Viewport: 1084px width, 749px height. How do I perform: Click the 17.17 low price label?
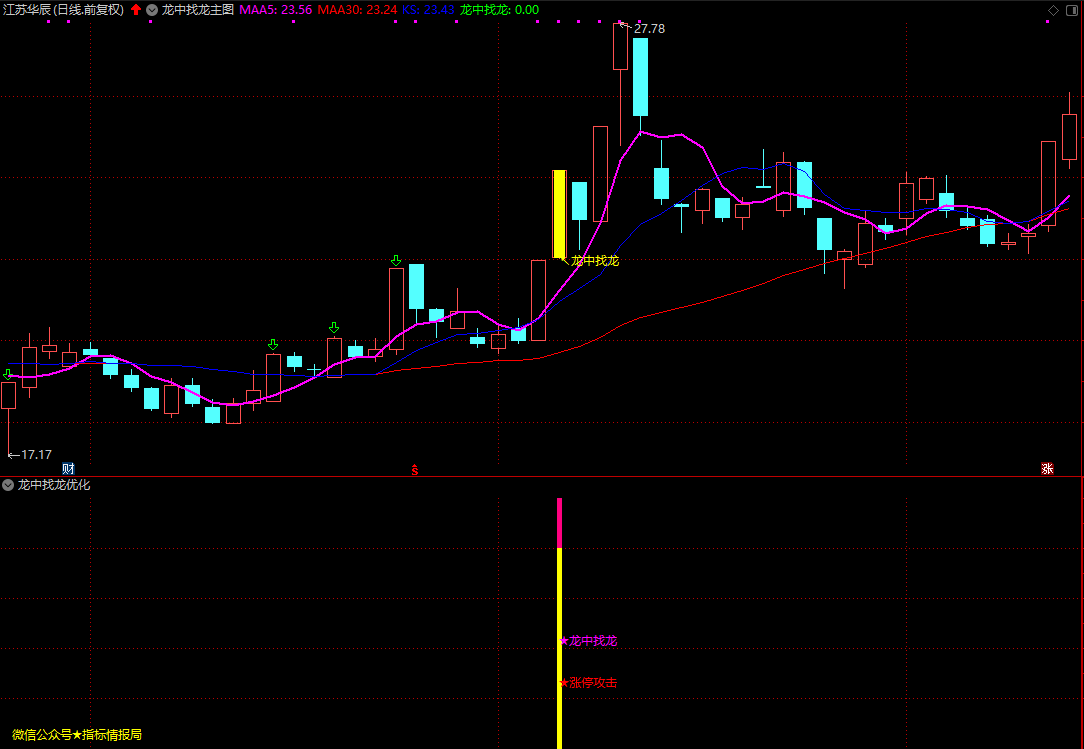click(x=36, y=454)
